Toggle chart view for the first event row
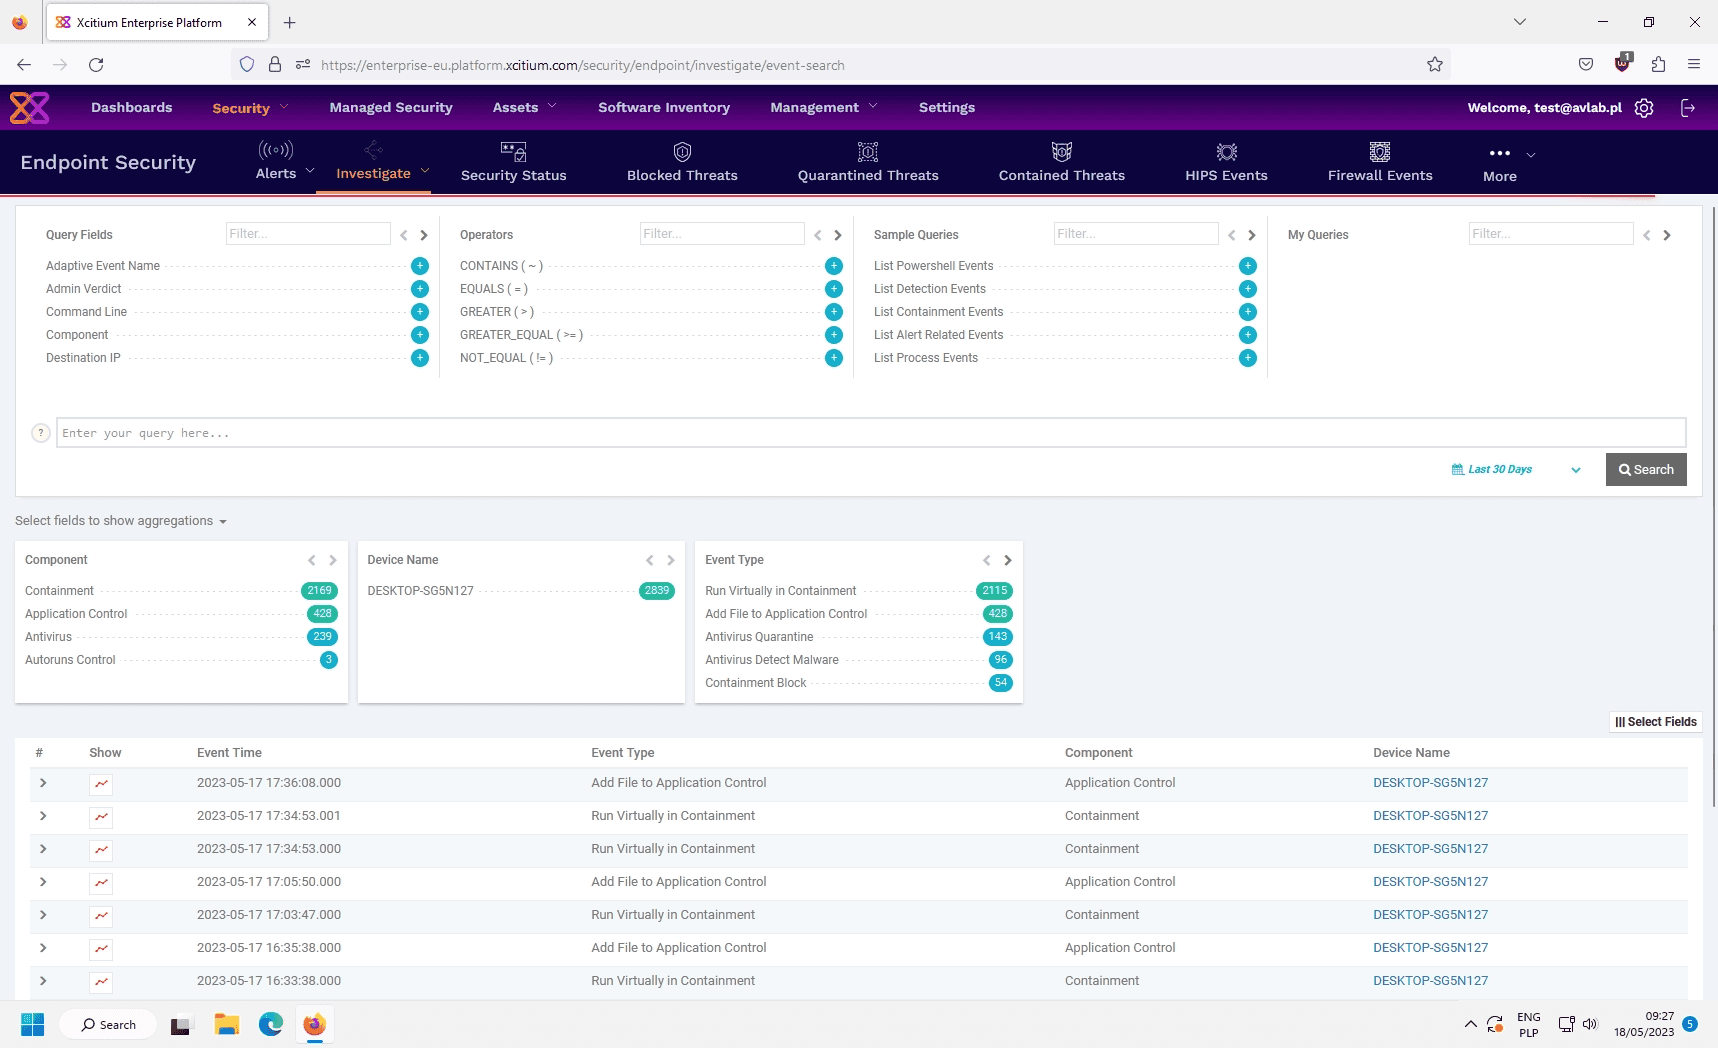Screen dimensions: 1718x1048 click(x=100, y=784)
